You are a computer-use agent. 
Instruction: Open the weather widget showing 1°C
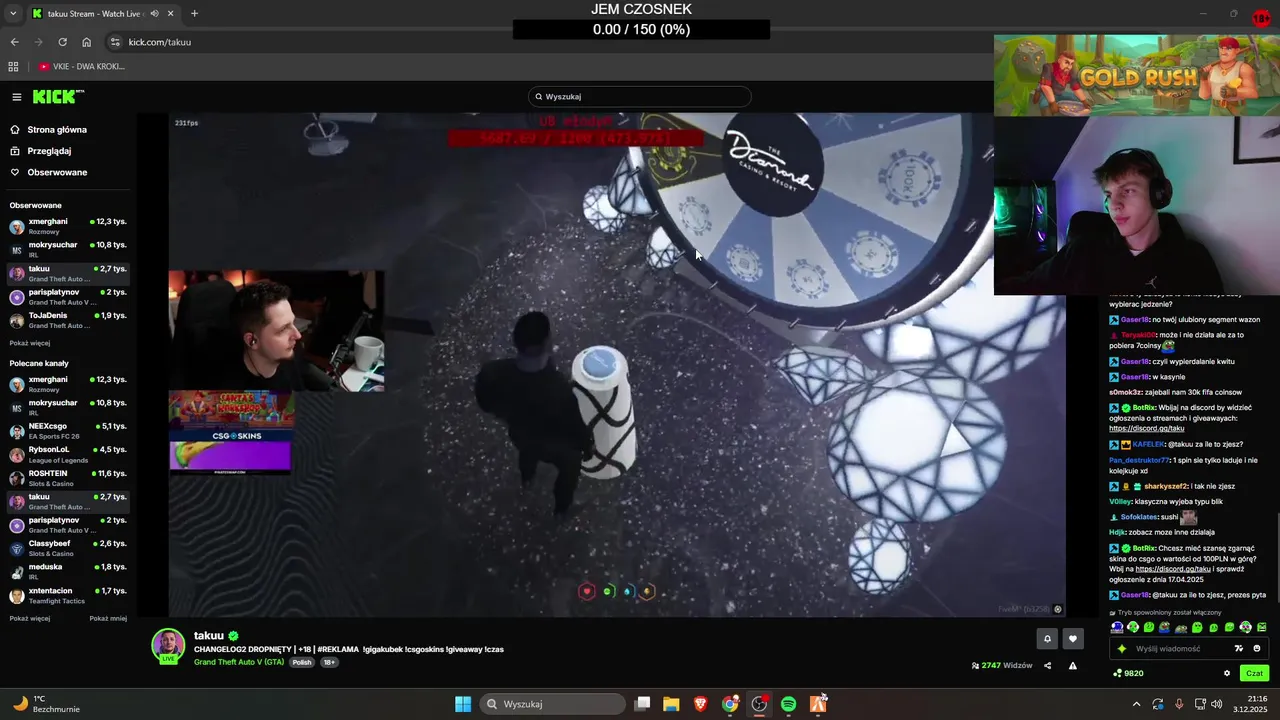[x=45, y=704]
